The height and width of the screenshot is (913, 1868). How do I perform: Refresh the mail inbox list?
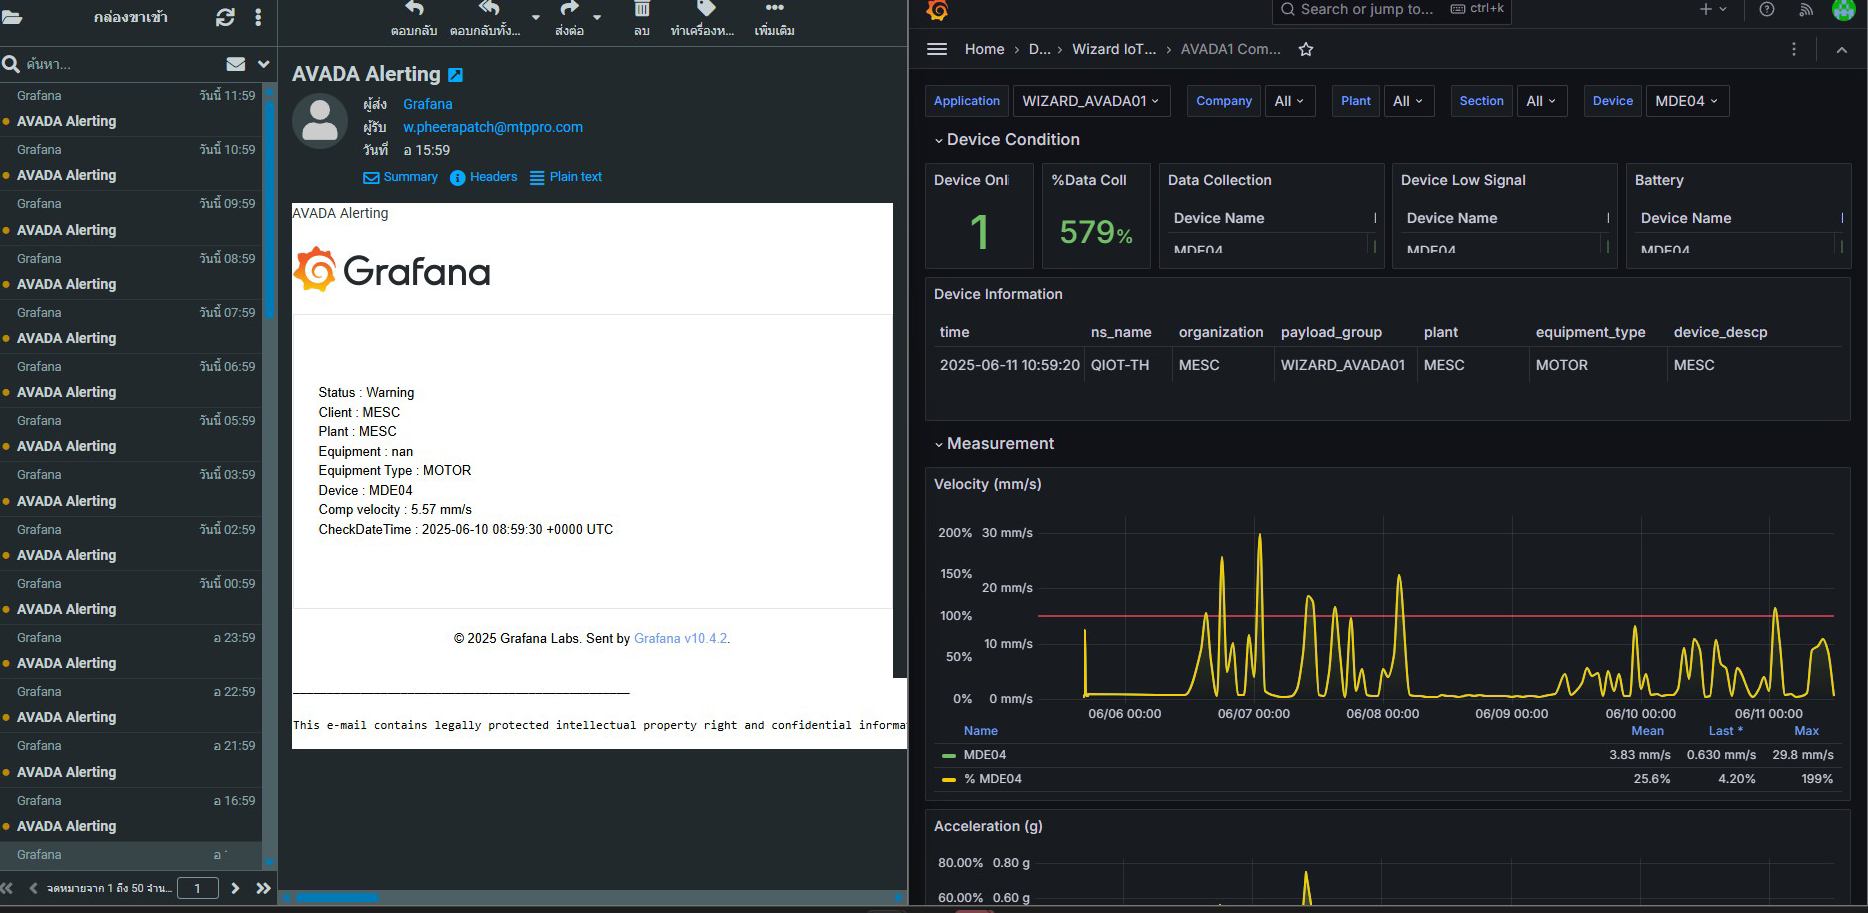(225, 17)
